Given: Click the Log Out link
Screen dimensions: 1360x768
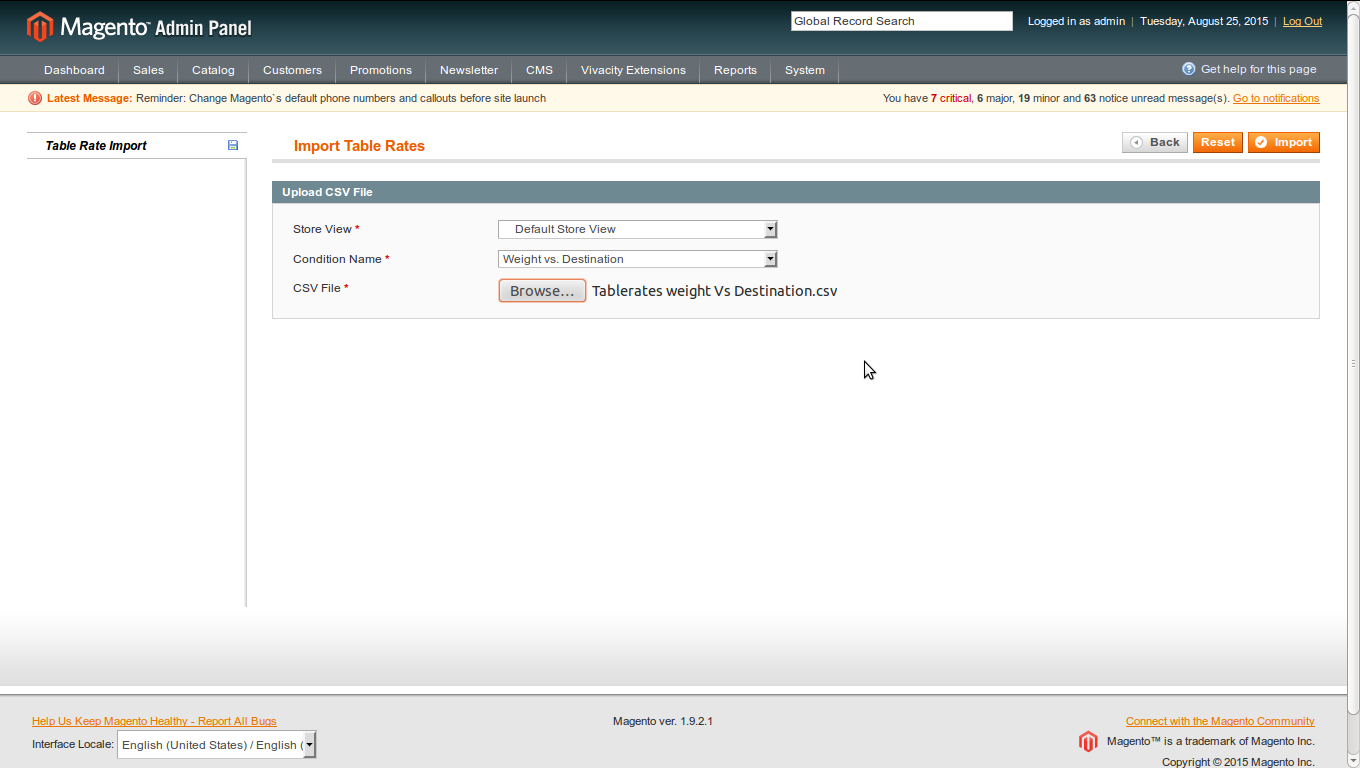Looking at the screenshot, I should (x=1302, y=21).
